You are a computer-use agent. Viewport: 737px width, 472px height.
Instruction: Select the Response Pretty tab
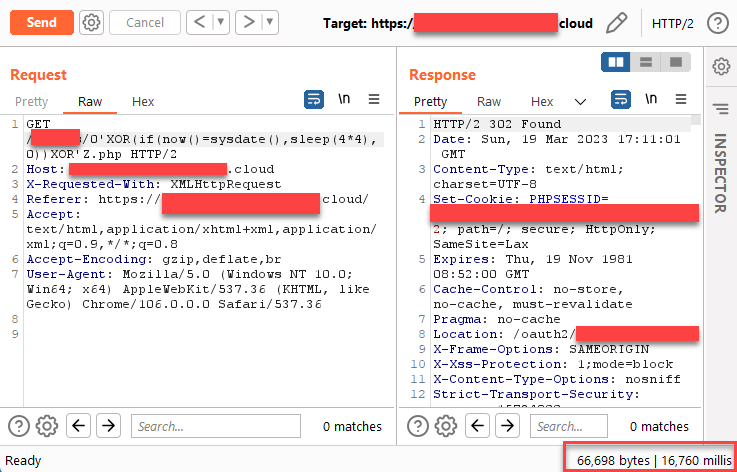430,102
